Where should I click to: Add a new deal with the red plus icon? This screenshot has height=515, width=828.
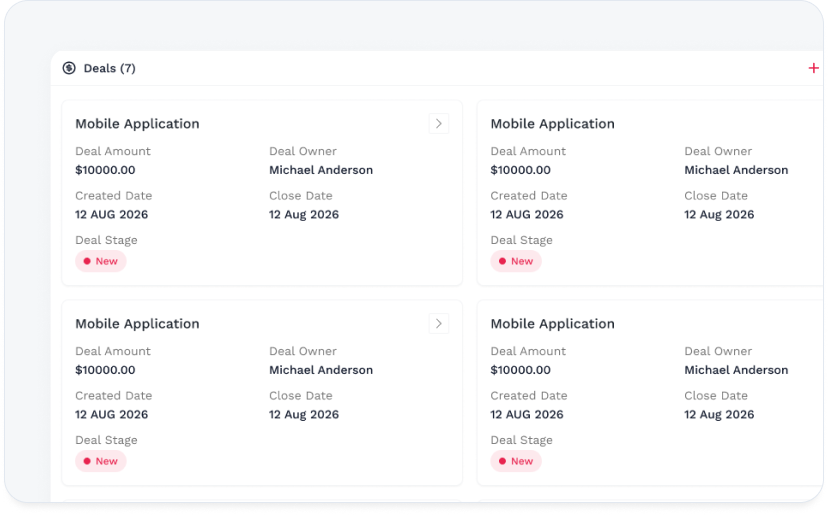pos(813,68)
